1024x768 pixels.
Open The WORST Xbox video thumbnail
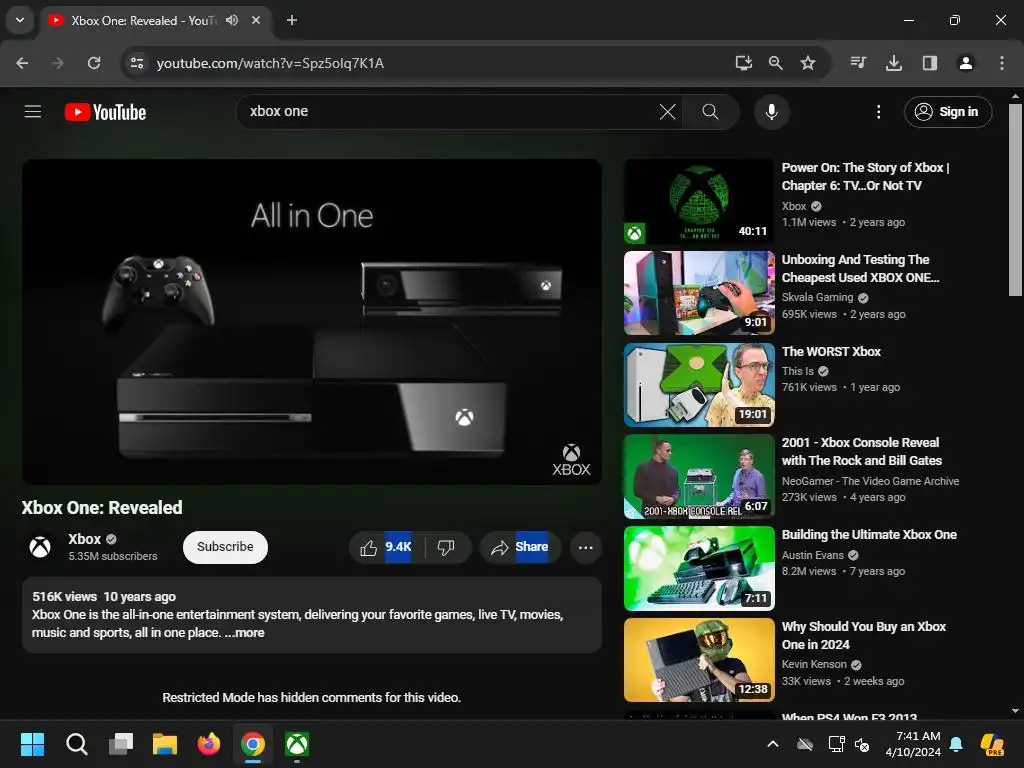699,385
